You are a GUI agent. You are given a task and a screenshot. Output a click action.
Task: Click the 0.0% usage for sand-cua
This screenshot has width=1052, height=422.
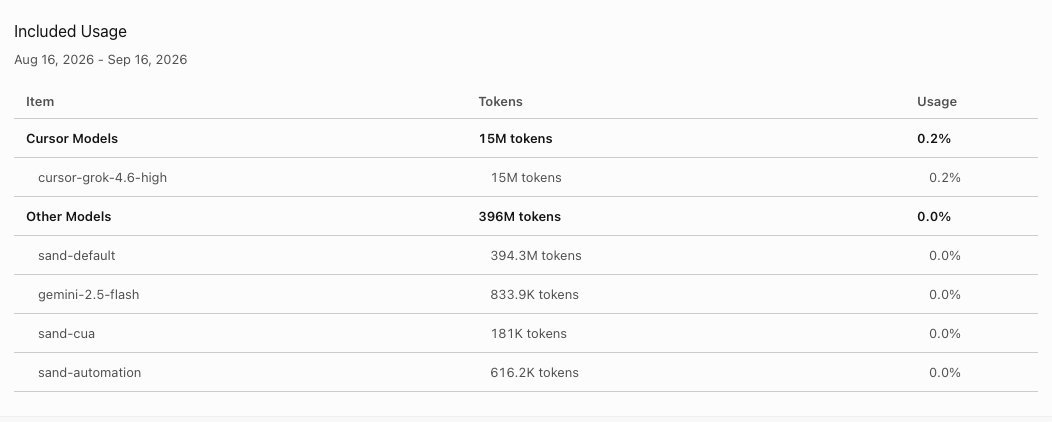point(945,333)
